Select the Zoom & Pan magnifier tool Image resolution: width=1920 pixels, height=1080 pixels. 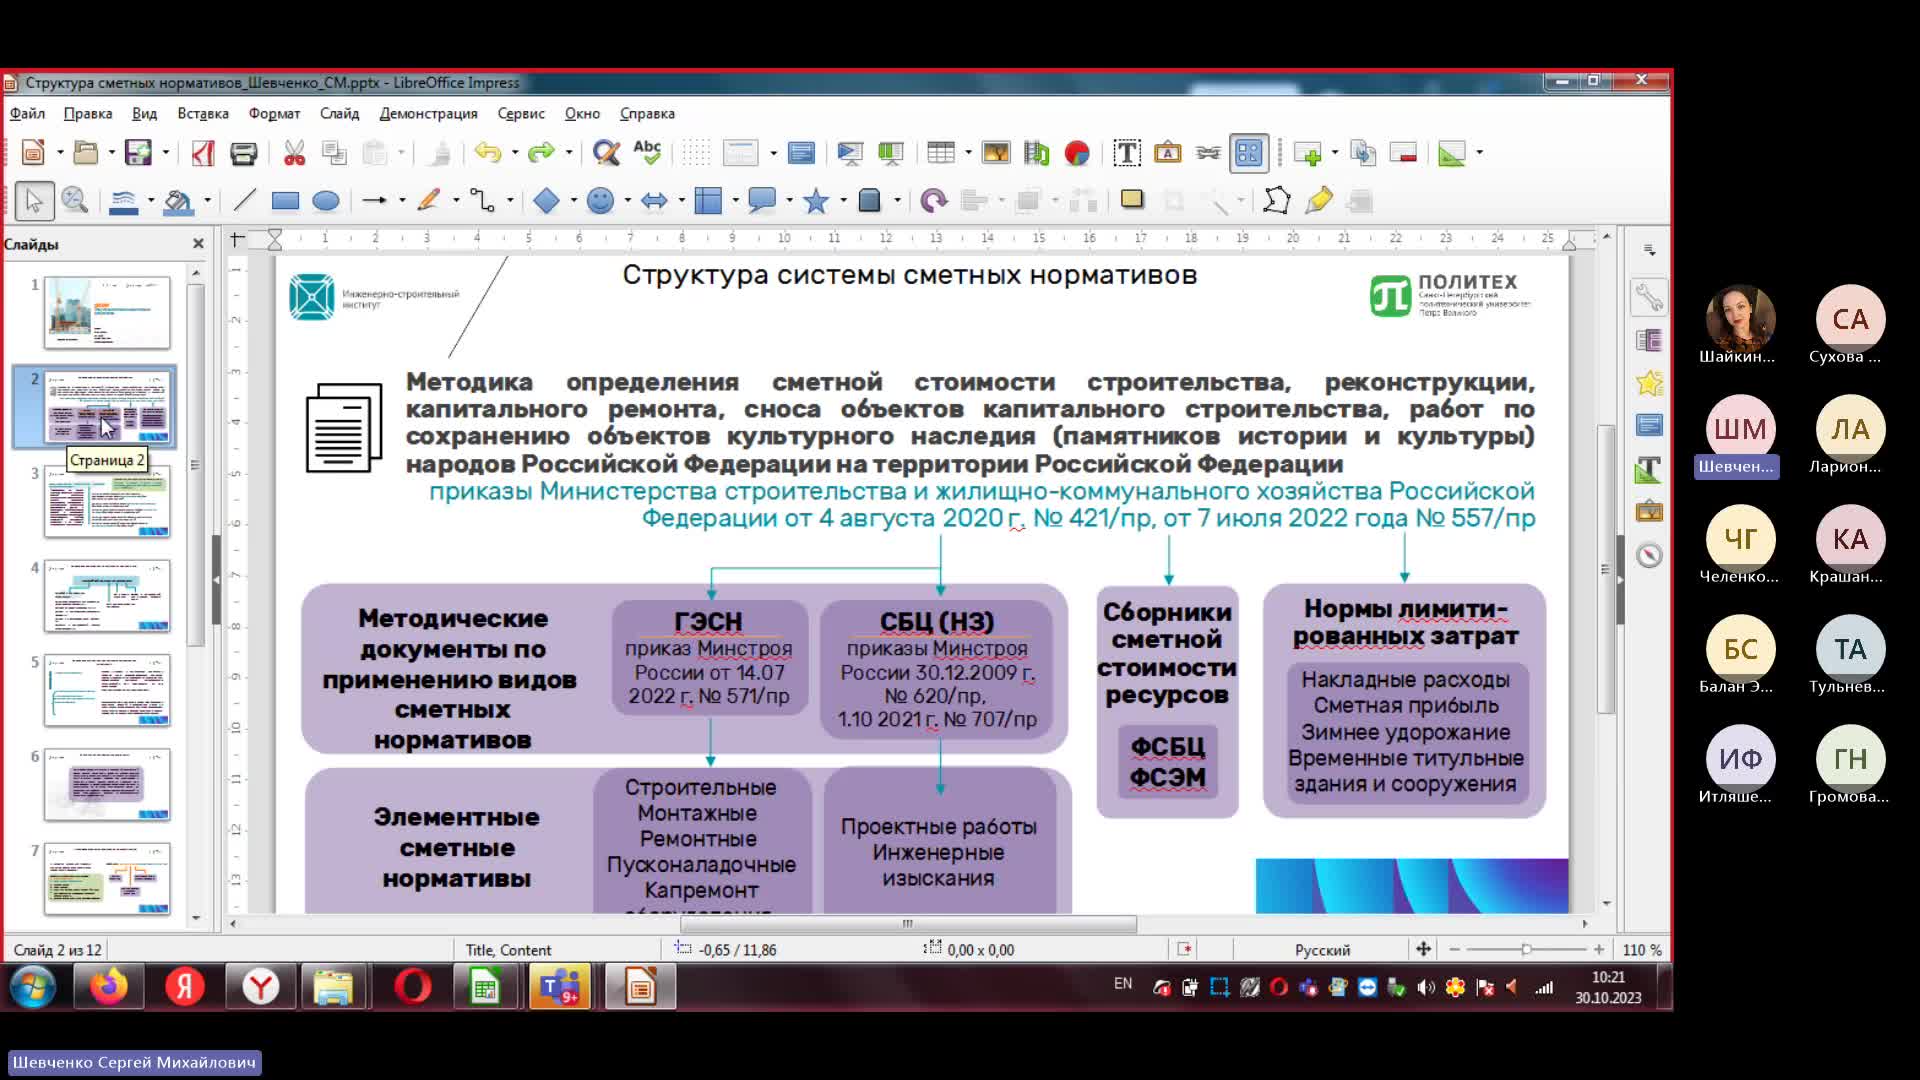click(x=74, y=201)
